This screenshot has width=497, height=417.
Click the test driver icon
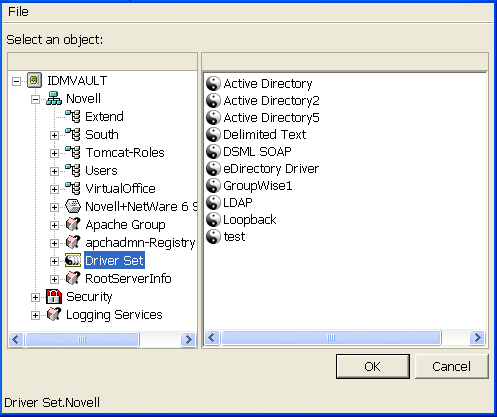(213, 236)
